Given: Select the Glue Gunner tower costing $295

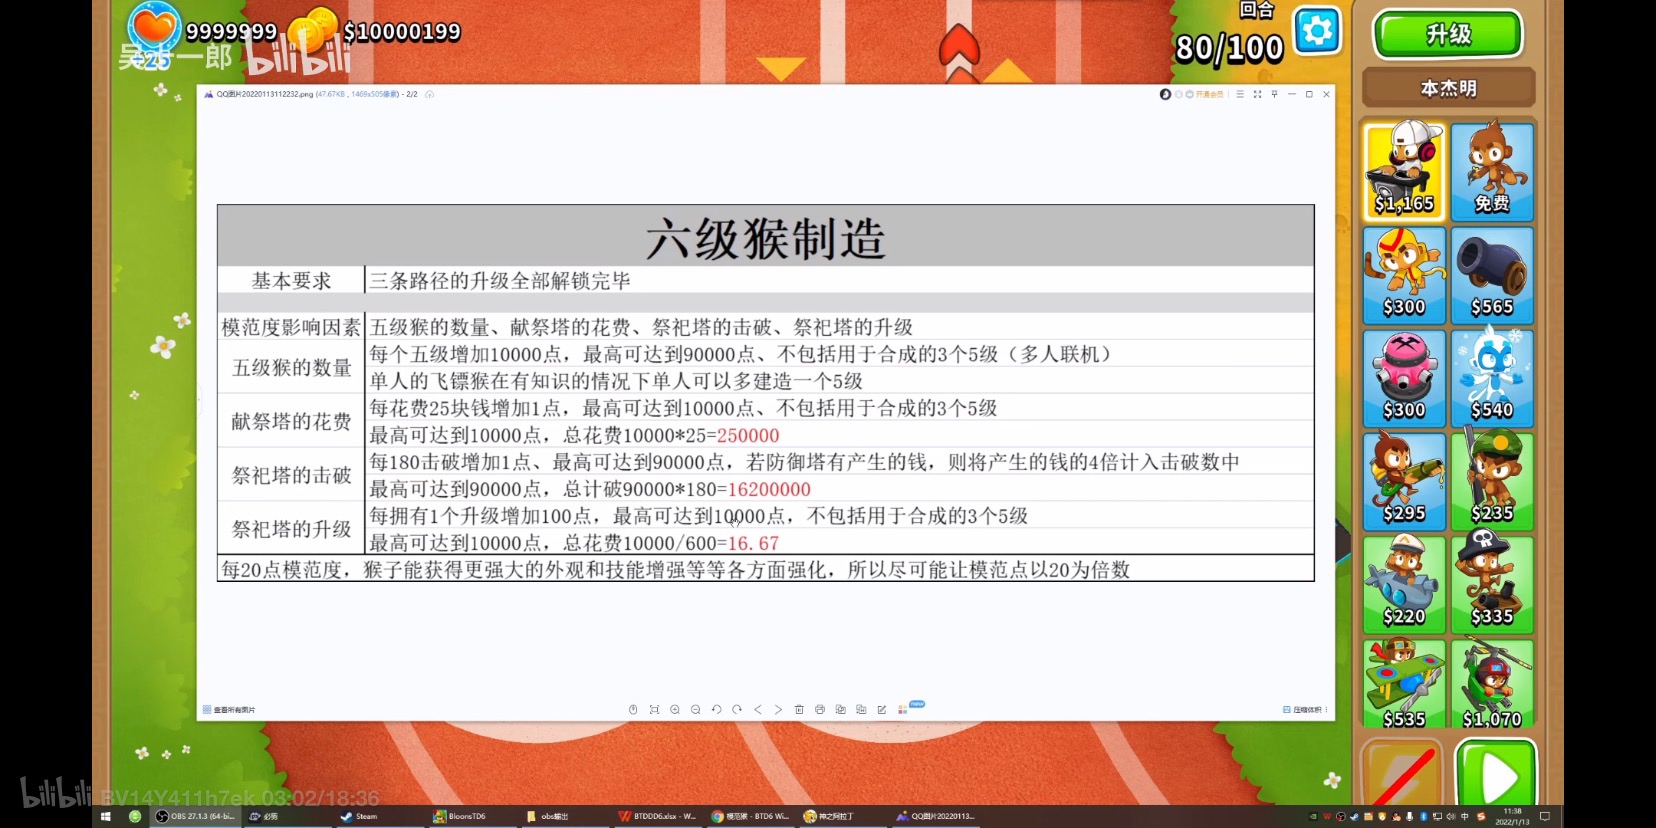Looking at the screenshot, I should click(x=1404, y=481).
